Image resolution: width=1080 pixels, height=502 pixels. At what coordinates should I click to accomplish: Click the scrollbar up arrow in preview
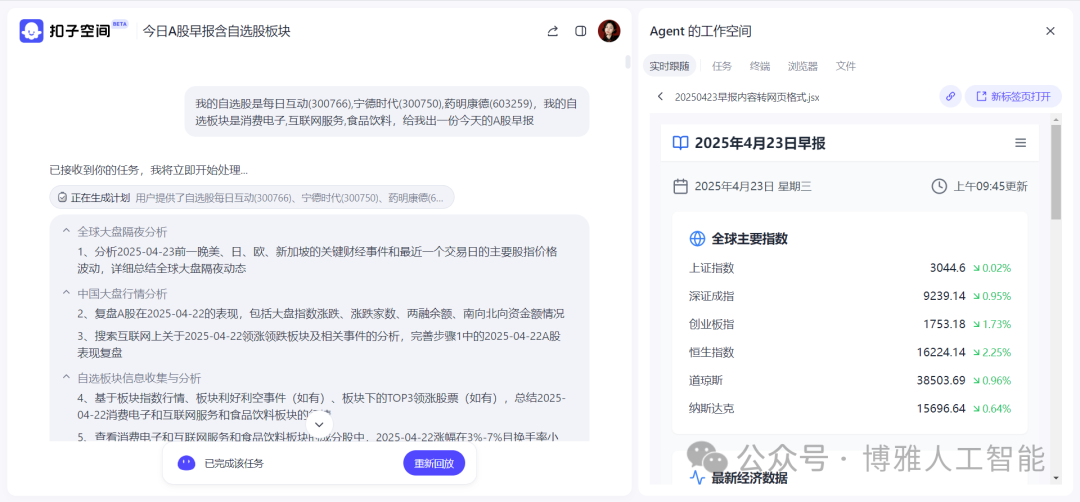click(1057, 119)
